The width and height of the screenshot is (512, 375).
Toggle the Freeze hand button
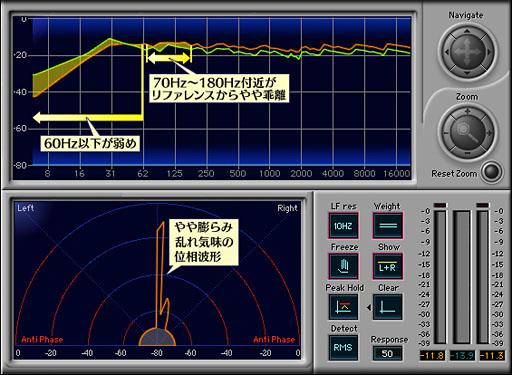click(343, 266)
